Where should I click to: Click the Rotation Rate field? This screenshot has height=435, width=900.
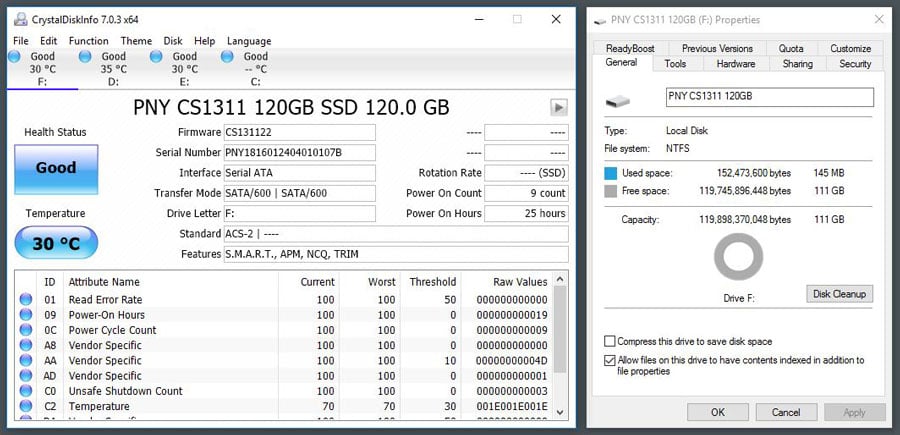[x=526, y=173]
